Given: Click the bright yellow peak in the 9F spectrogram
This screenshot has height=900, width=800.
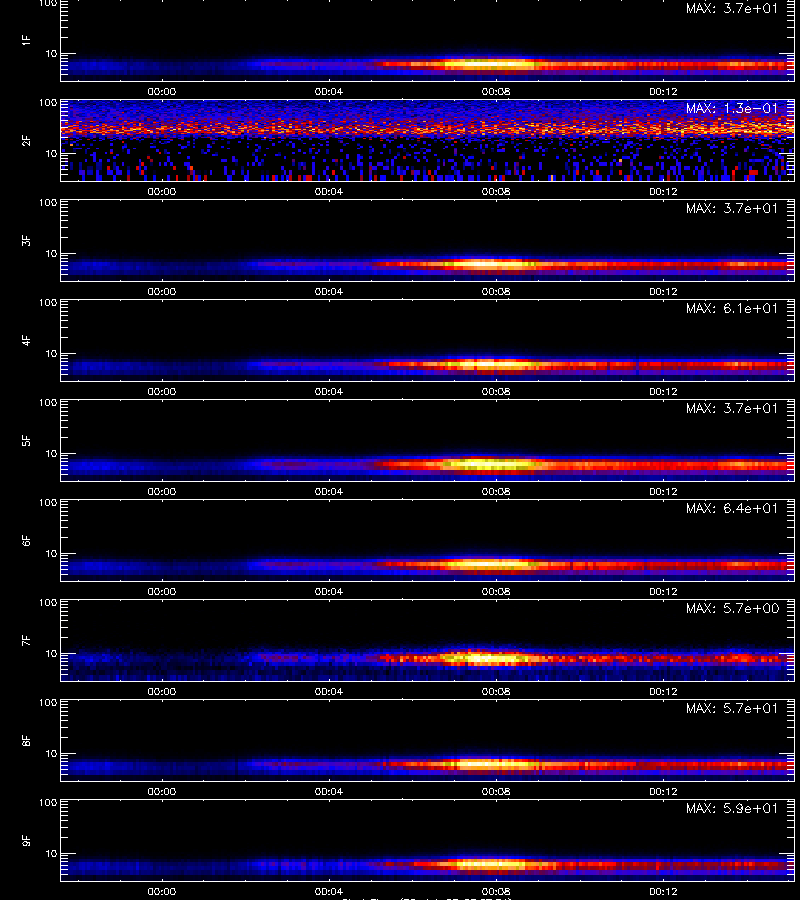Looking at the screenshot, I should [491, 864].
